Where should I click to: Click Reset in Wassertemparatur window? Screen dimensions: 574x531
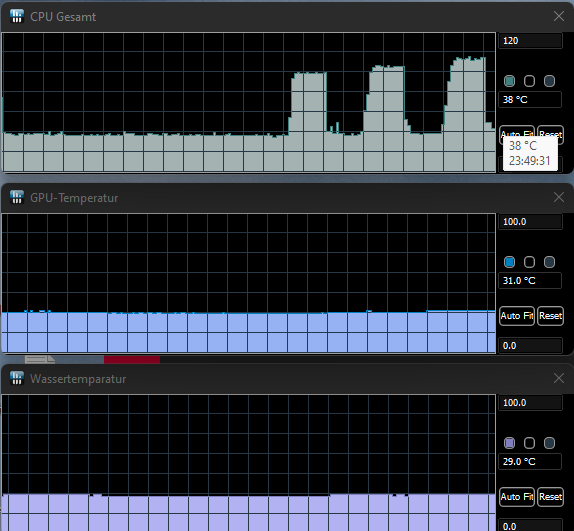[550, 497]
